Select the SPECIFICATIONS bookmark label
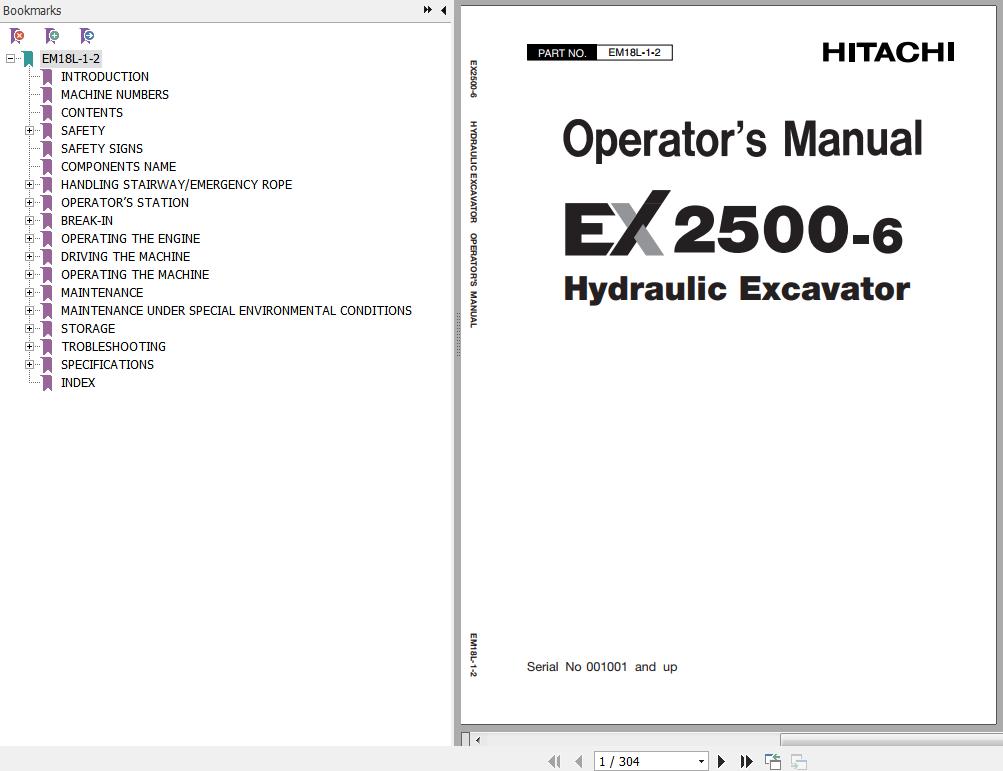This screenshot has height=771, width=1003. click(107, 364)
